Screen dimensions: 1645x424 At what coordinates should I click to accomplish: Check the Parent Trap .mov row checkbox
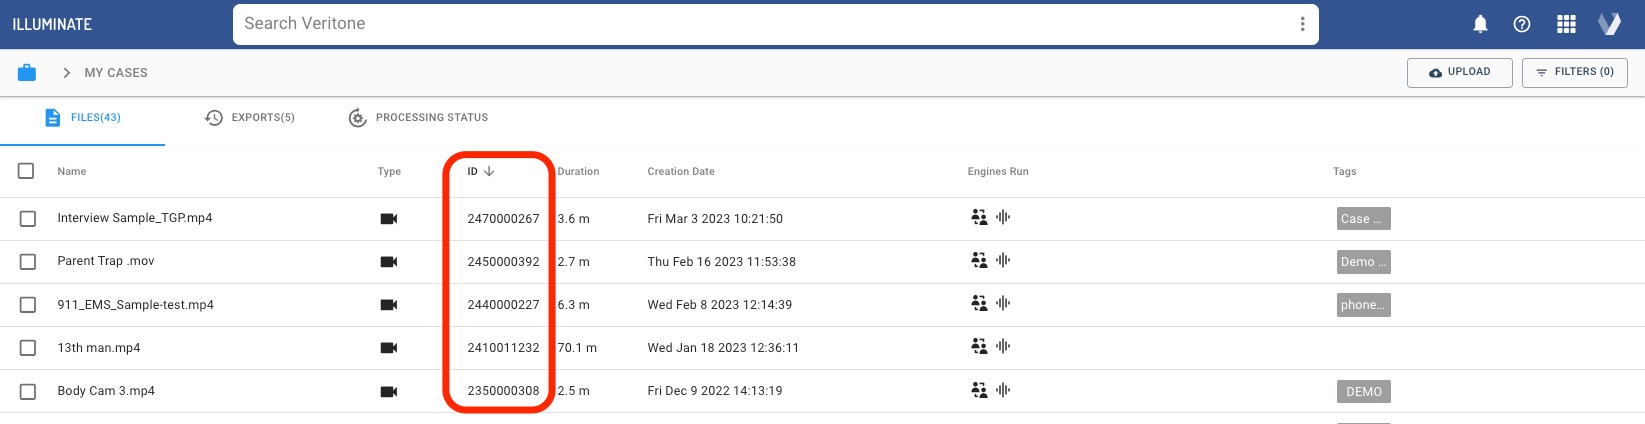28,262
